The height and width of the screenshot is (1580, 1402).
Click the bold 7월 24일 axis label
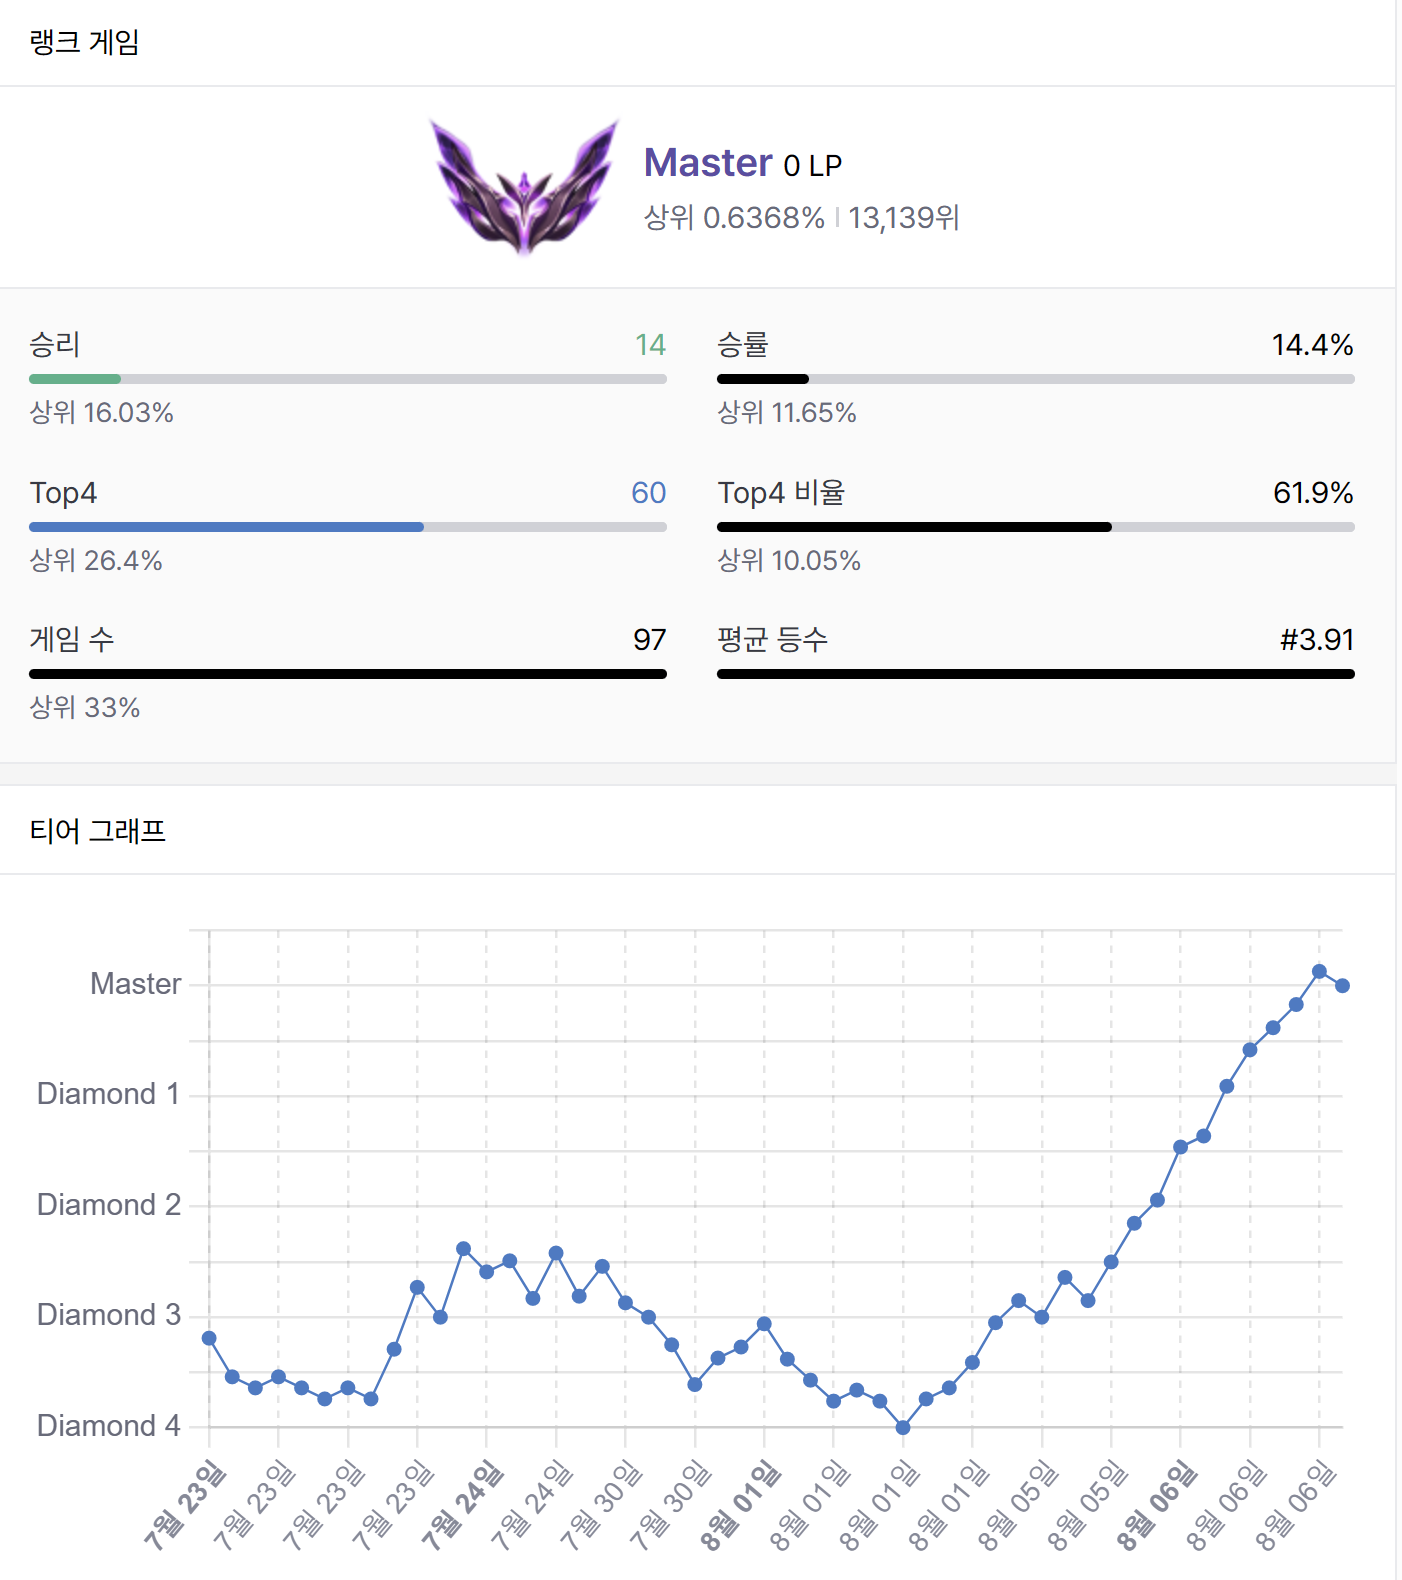click(462, 1504)
